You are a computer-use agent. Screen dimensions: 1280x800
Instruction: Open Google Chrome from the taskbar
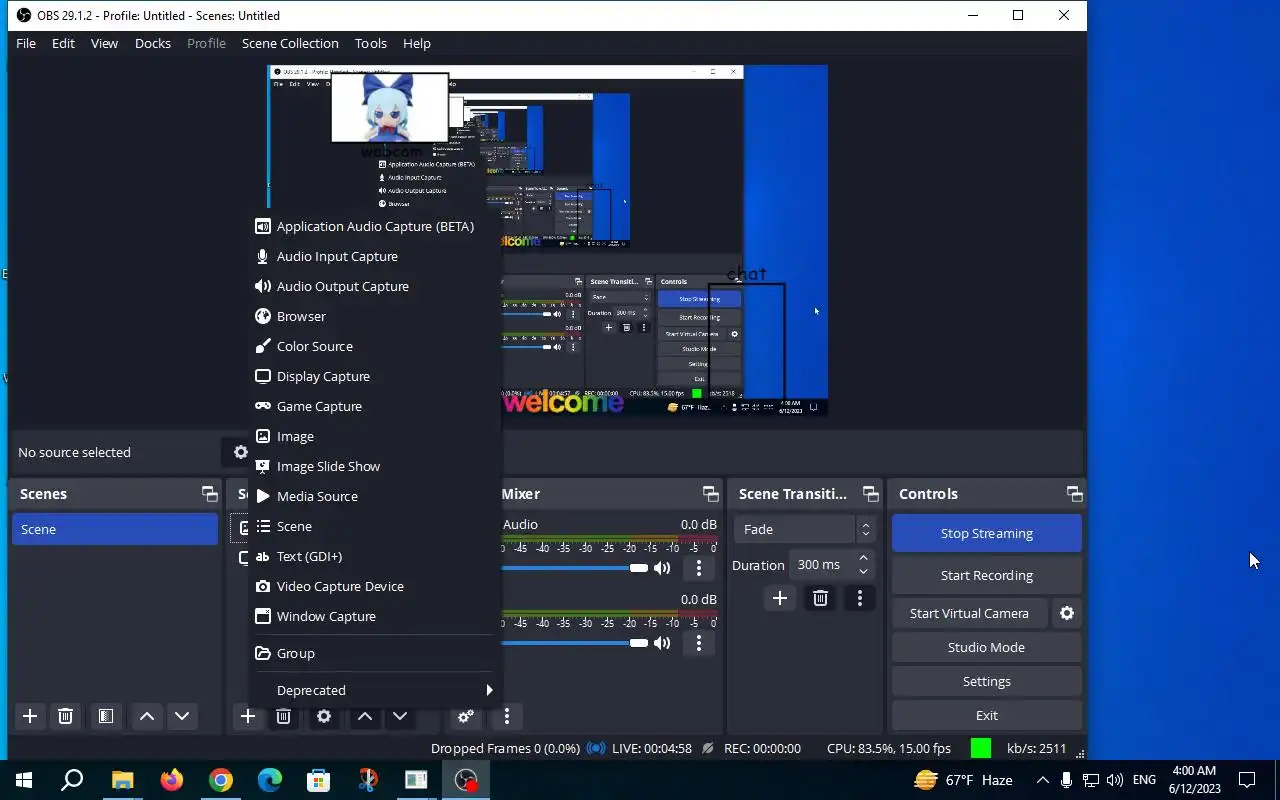click(221, 780)
